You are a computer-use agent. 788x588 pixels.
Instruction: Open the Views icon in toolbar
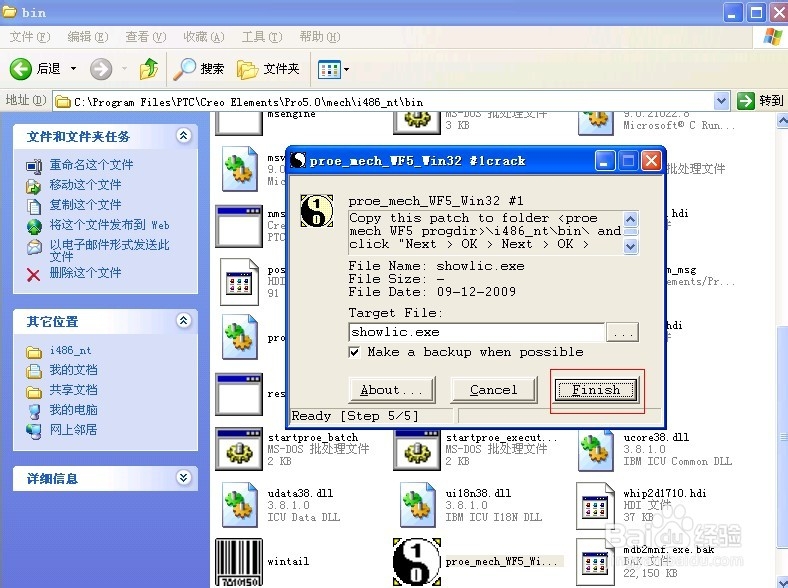tap(329, 69)
